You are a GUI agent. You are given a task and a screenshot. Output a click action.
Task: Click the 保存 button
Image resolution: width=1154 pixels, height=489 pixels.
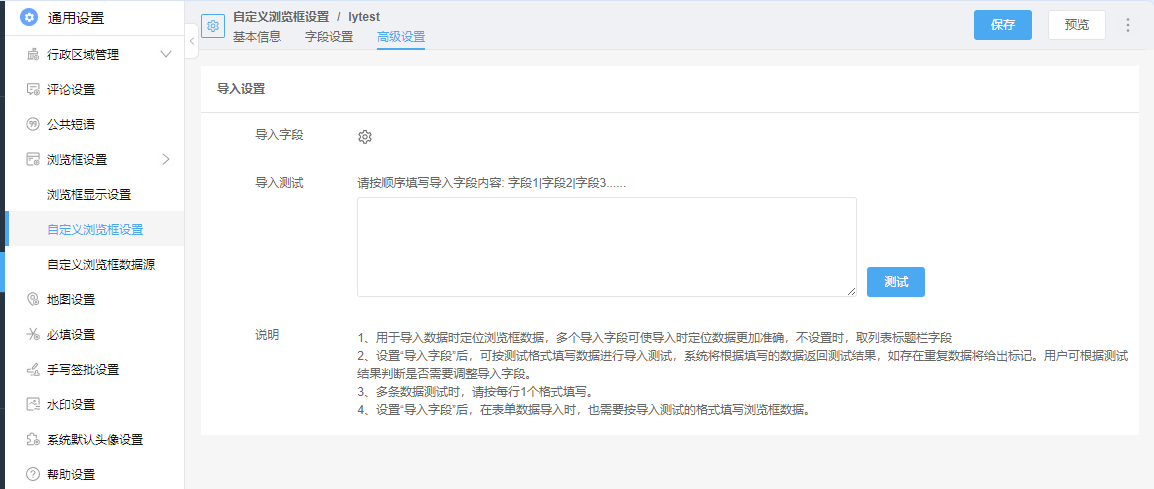[1002, 25]
